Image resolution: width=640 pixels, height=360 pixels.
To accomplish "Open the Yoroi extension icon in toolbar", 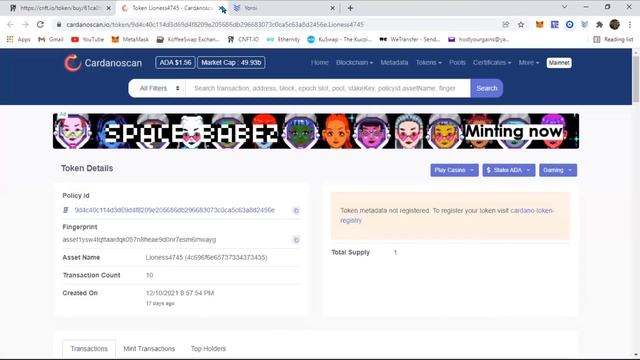I will click(584, 24).
